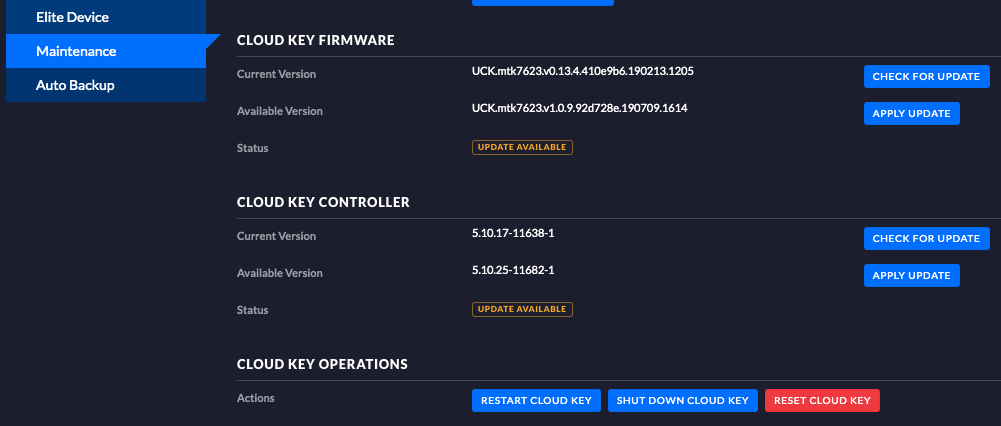Click controller Update Available status badge
Viewport: 1001px width, 426px height.
click(522, 309)
